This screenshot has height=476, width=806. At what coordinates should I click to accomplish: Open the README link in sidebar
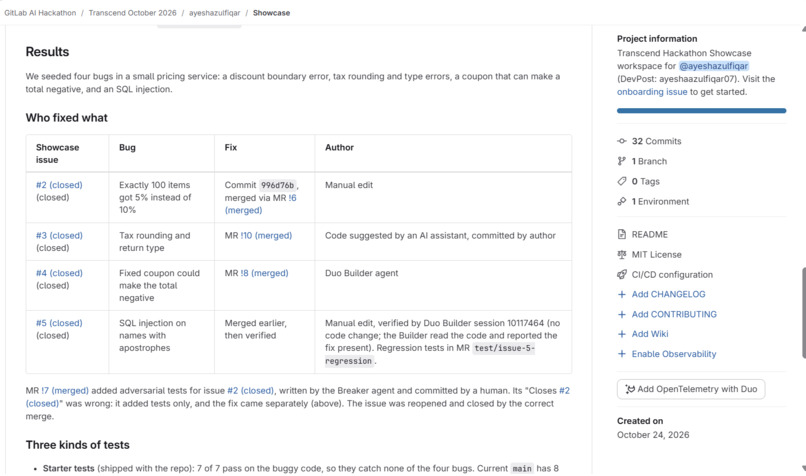(650, 234)
